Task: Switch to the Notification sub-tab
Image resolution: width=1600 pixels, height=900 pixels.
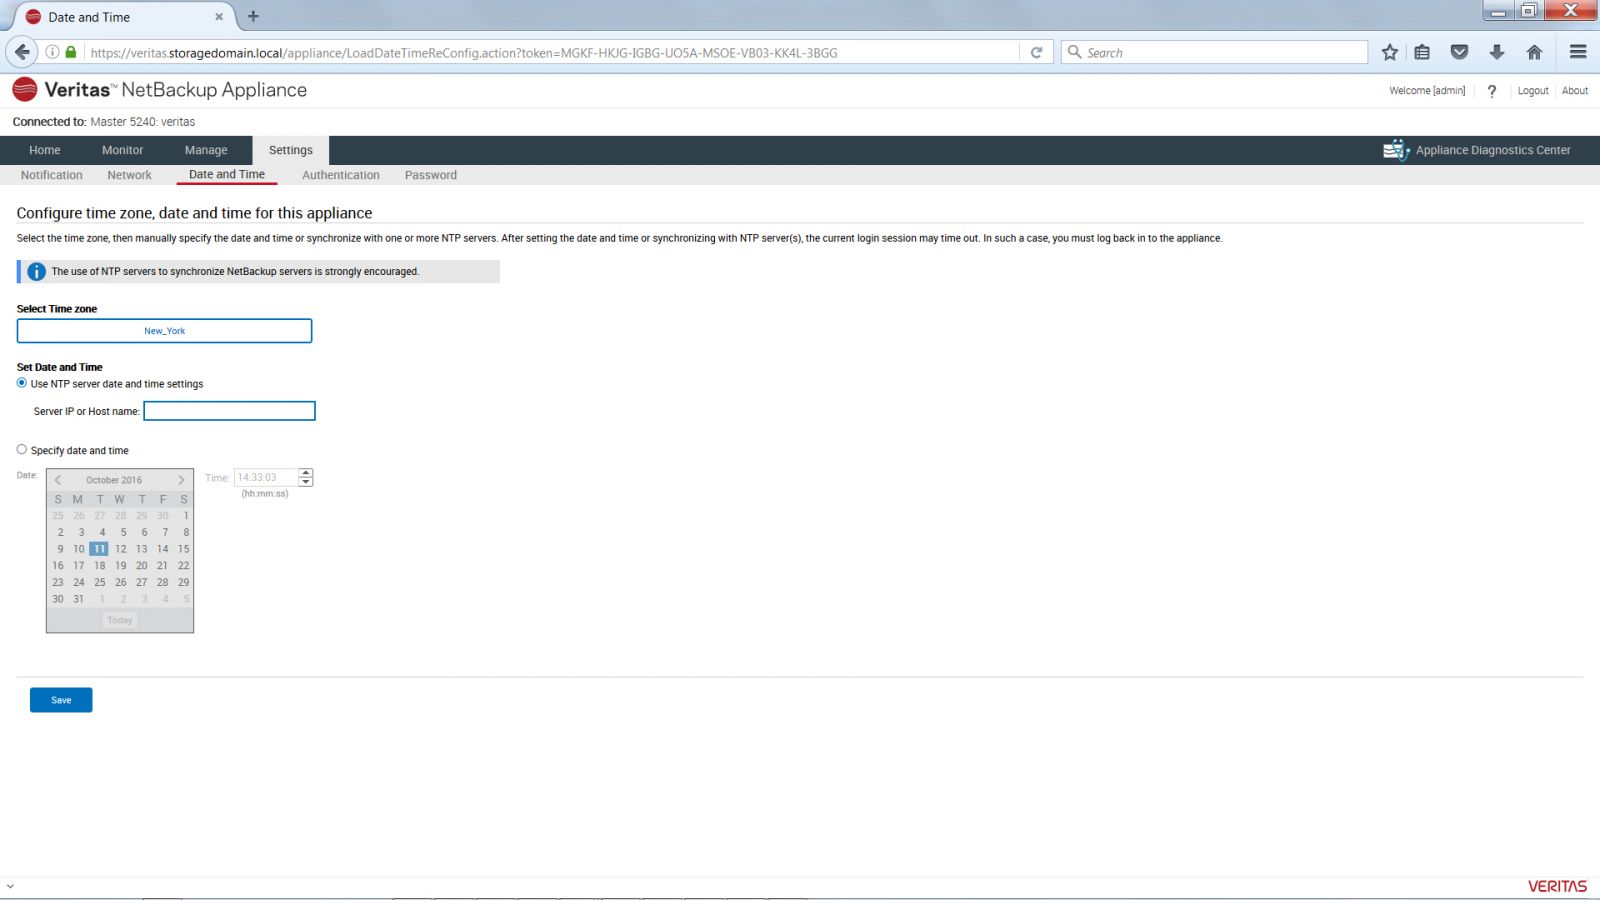Action: [x=52, y=175]
